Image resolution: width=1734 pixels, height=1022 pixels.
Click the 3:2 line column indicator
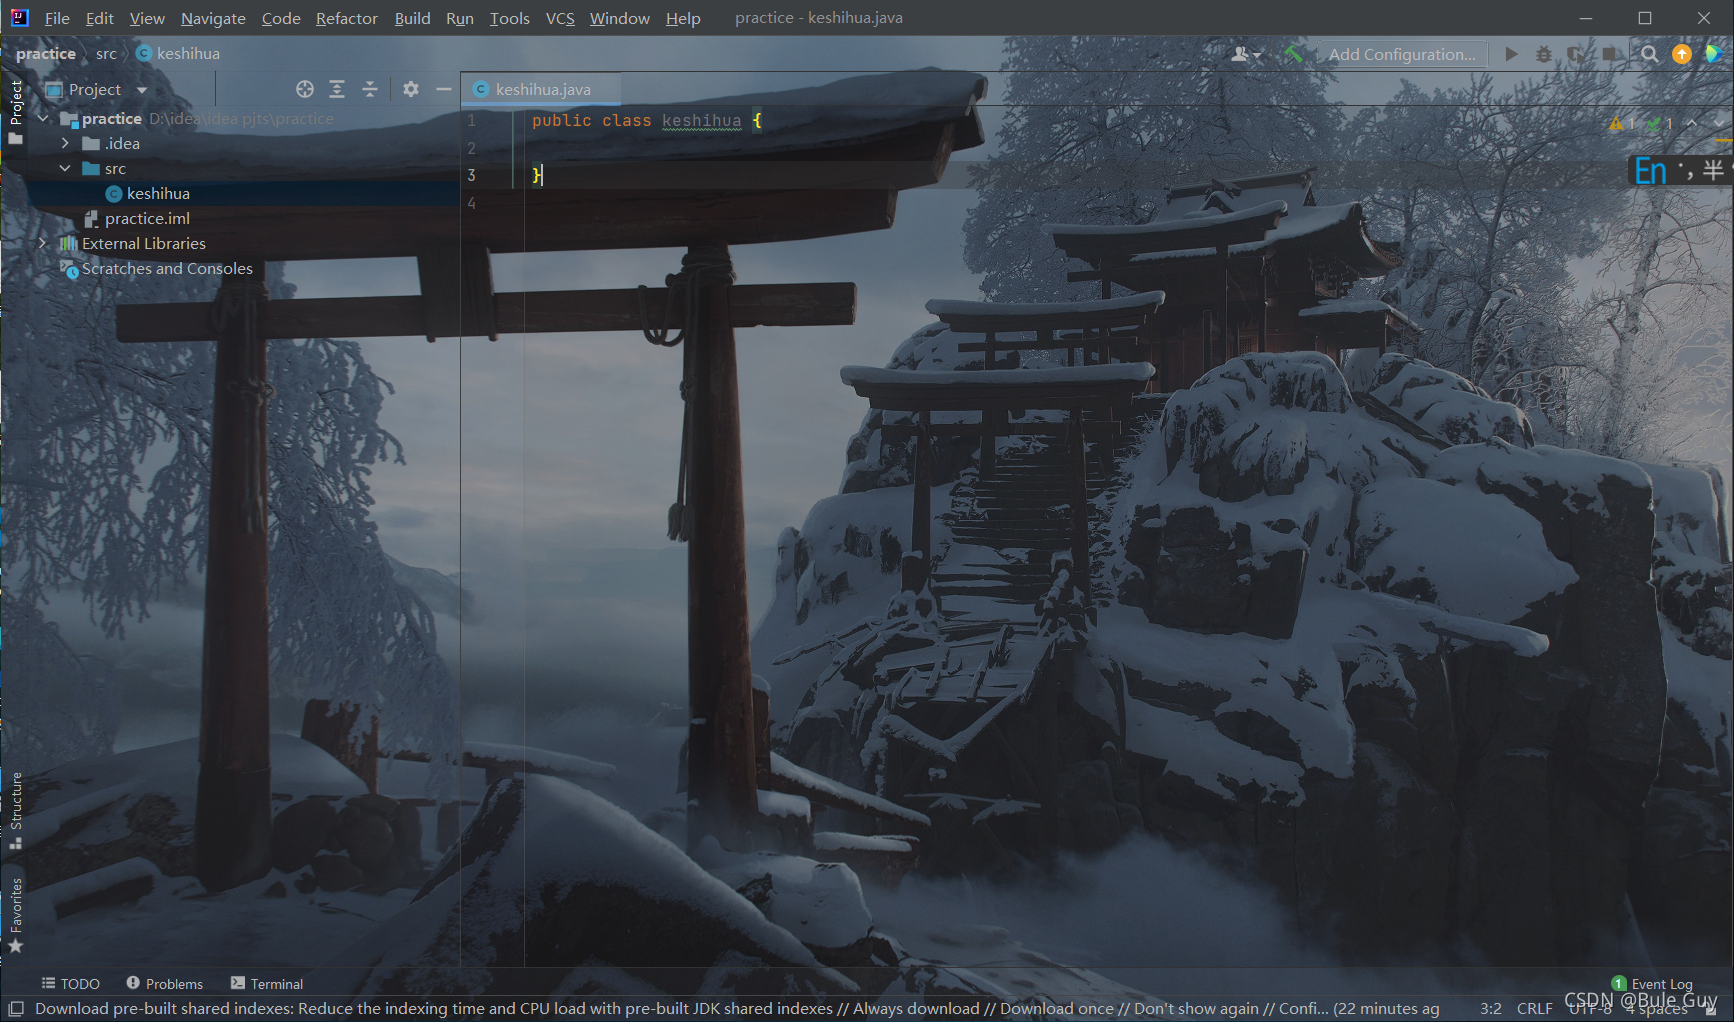tap(1490, 1008)
